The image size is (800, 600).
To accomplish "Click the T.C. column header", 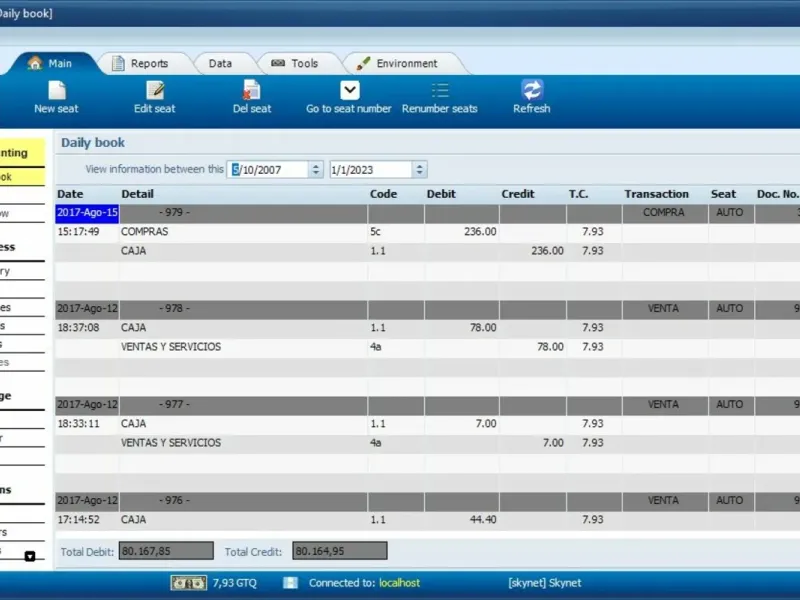I will click(x=579, y=194).
